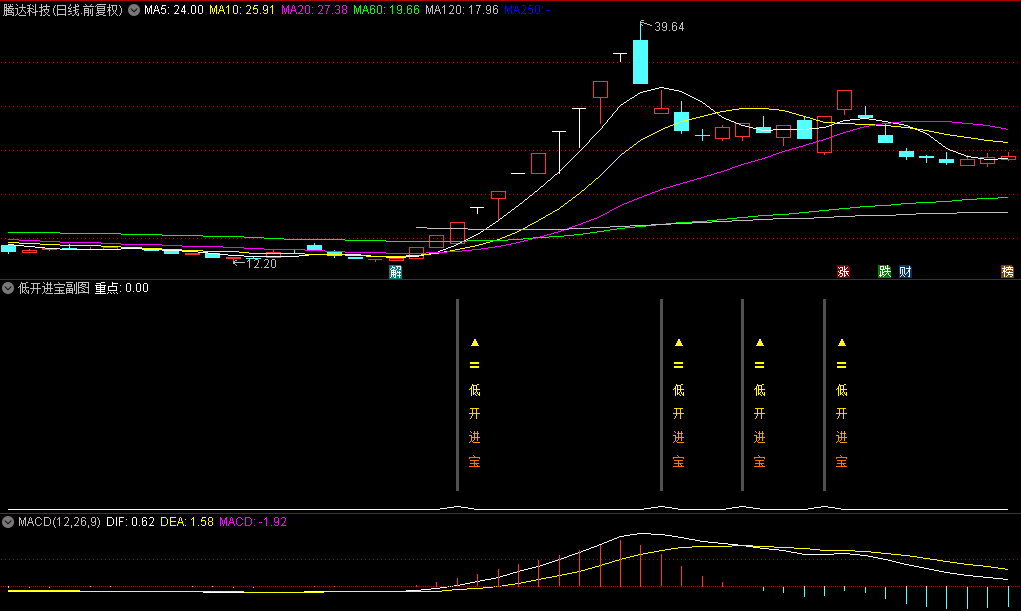Click the 12.20 low price label
The image size is (1021, 611).
(261, 264)
